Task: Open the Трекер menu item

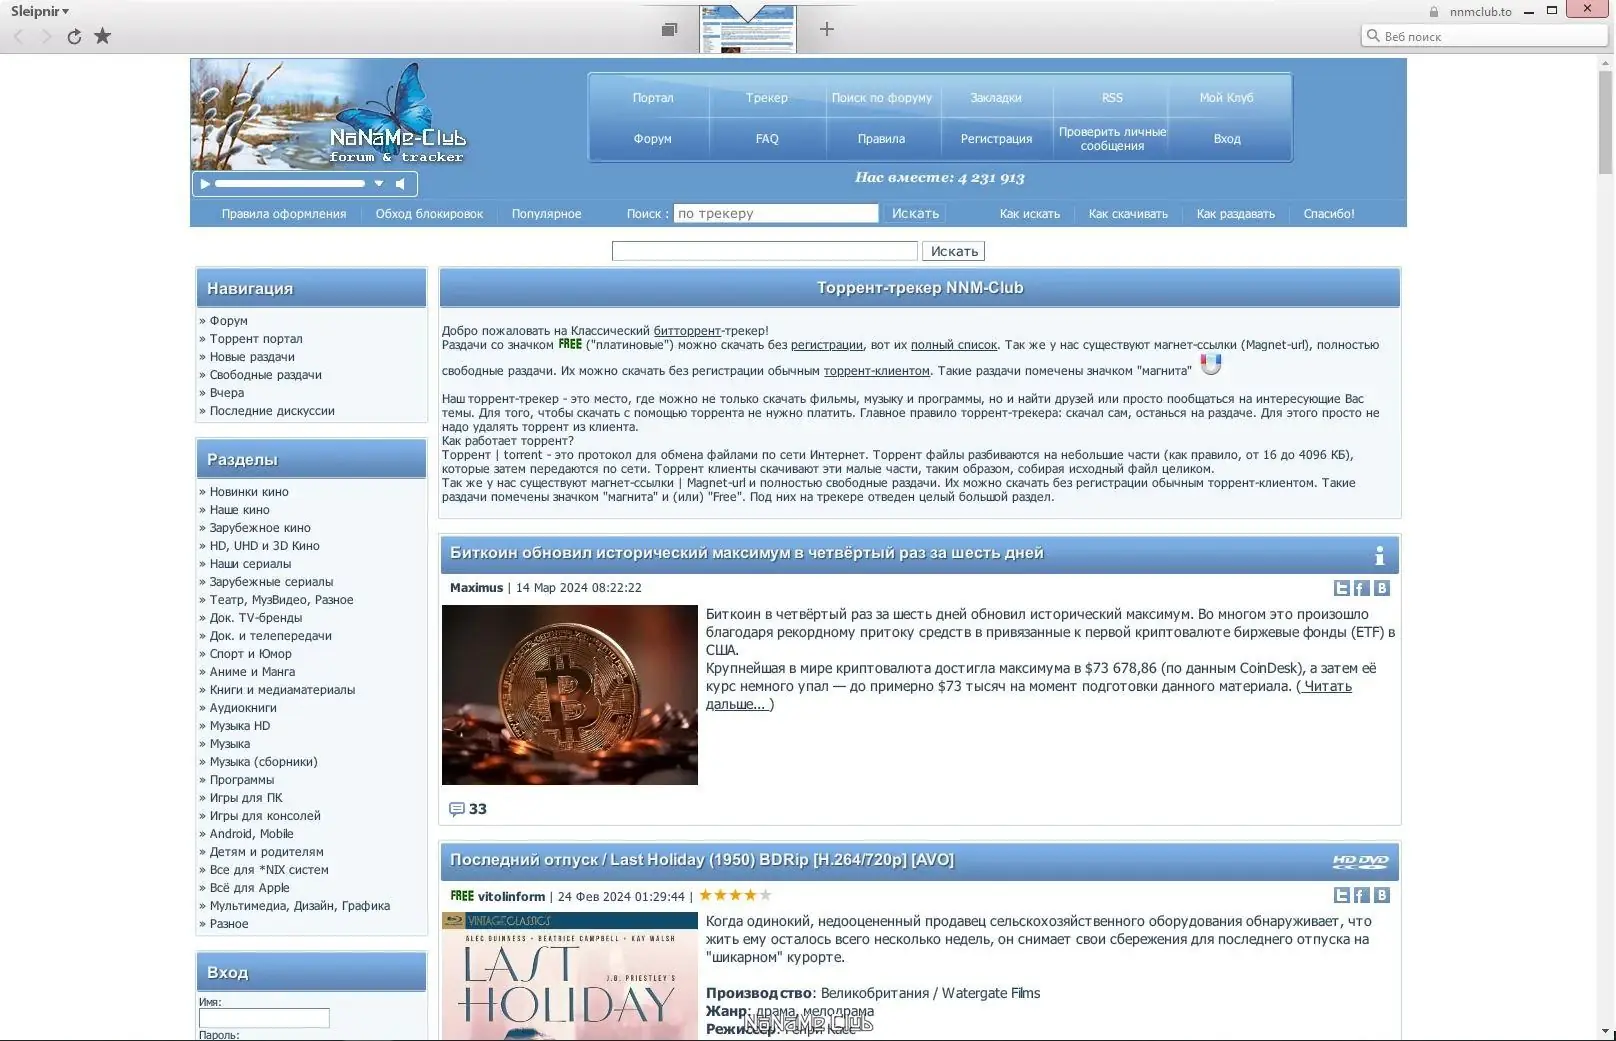Action: coord(767,98)
